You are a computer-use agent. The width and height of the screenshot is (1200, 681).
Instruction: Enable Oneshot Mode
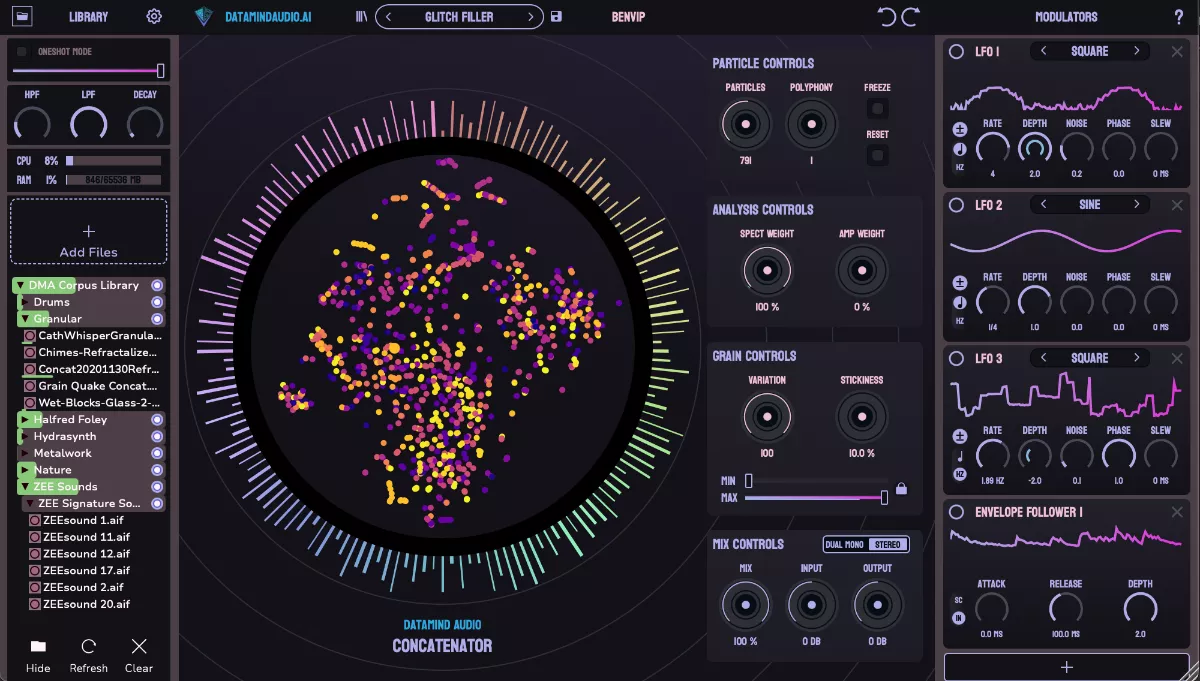coord(22,51)
